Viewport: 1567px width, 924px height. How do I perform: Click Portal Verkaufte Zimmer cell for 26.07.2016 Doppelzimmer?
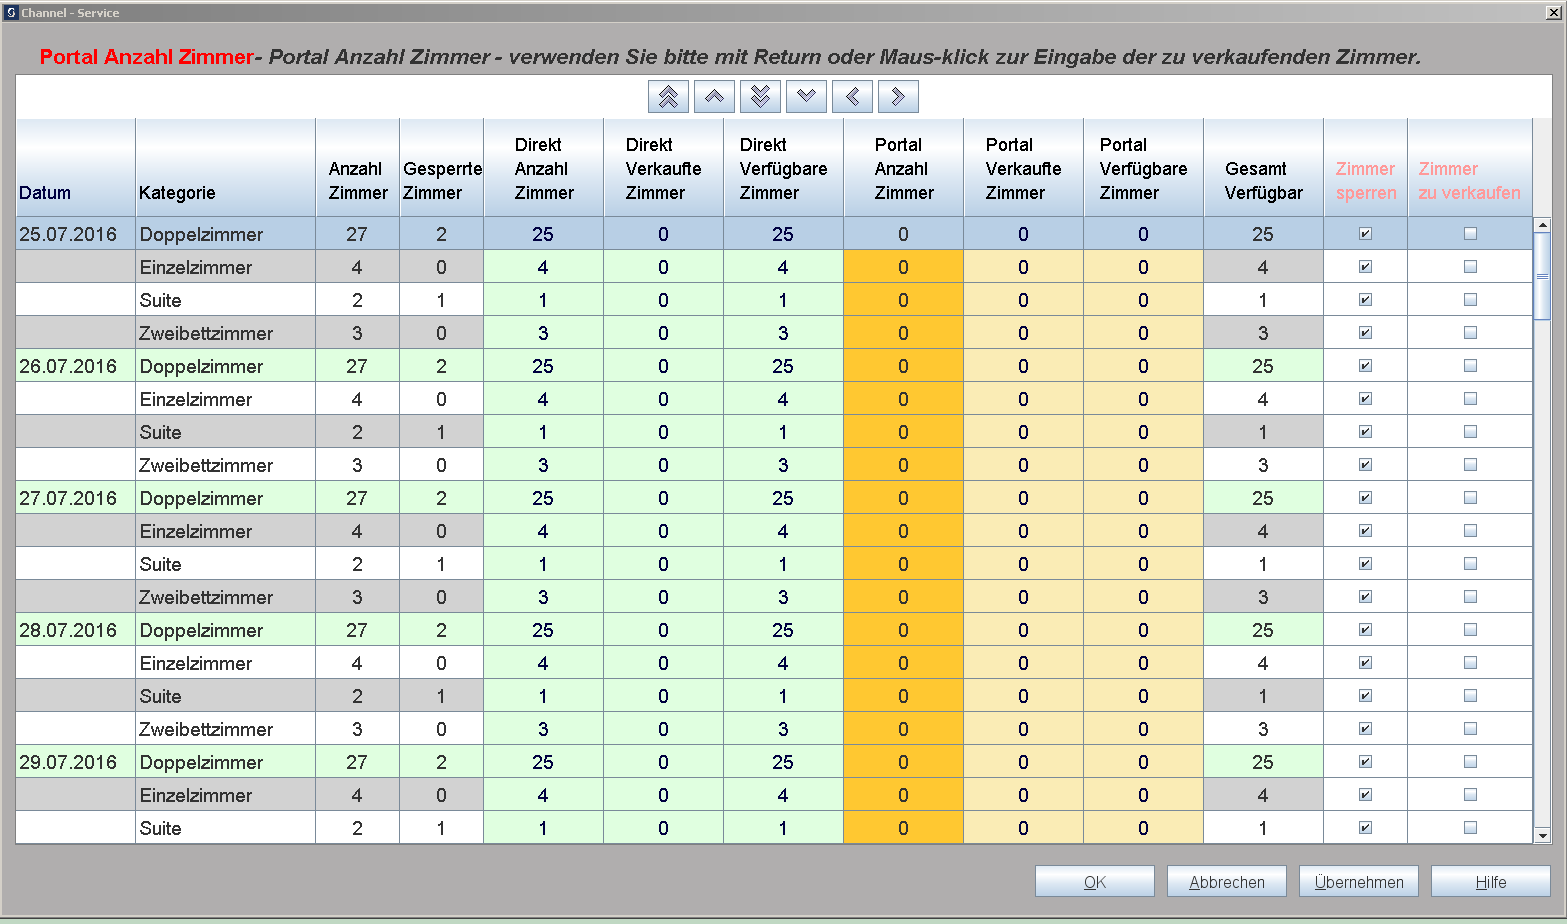pyautogui.click(x=1023, y=366)
